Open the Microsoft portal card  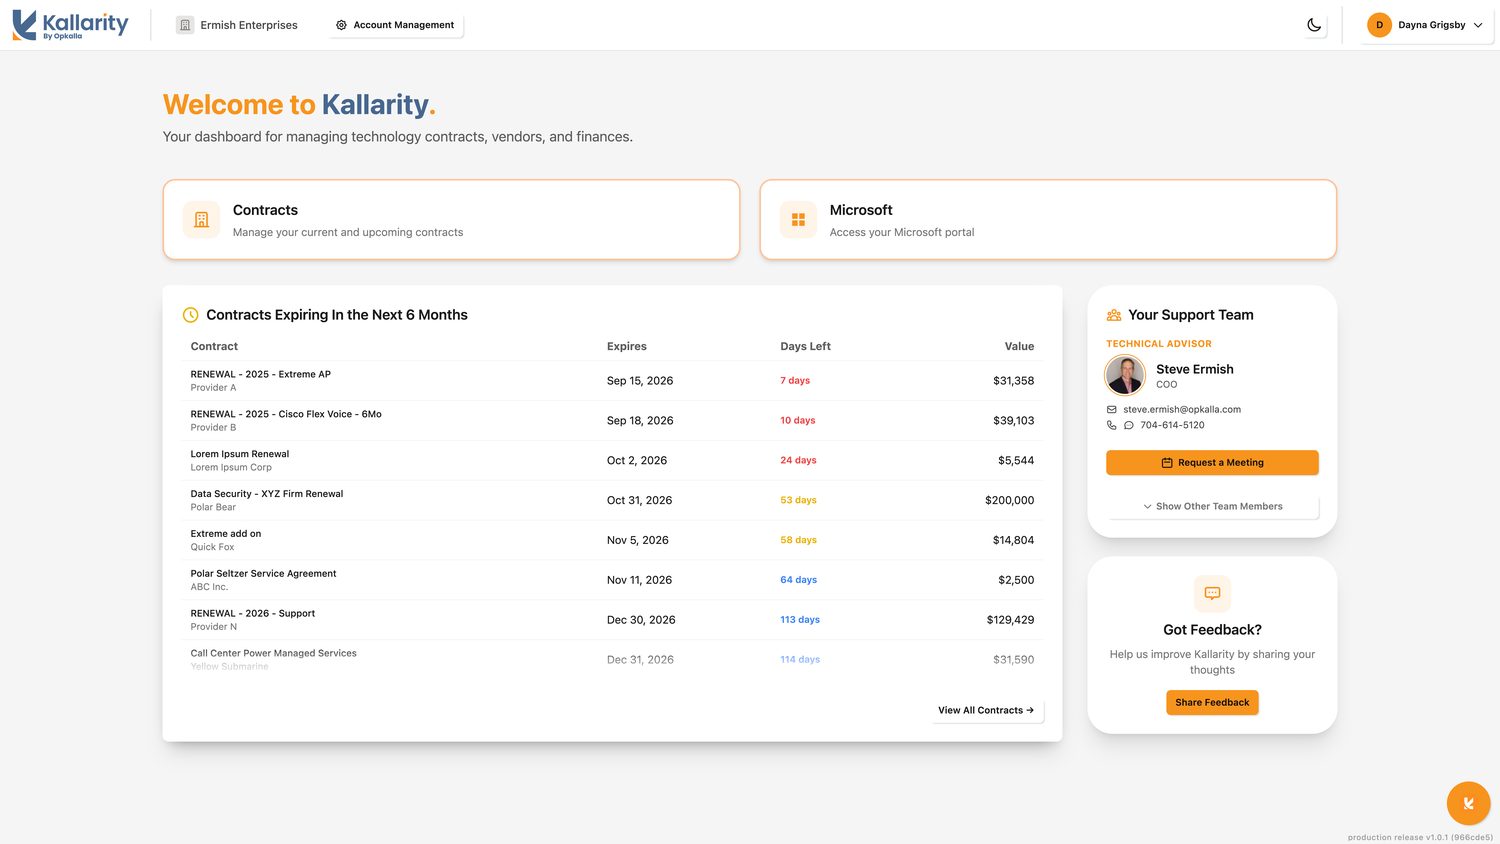click(x=1048, y=220)
